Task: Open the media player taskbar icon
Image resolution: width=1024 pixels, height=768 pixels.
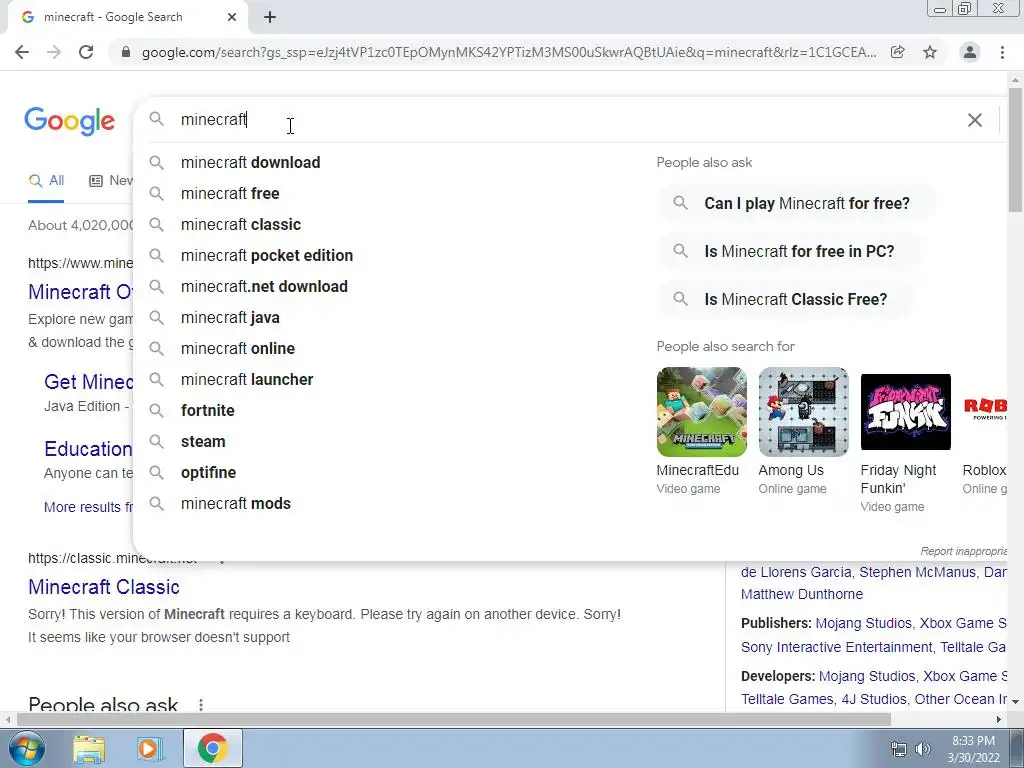Action: point(149,749)
